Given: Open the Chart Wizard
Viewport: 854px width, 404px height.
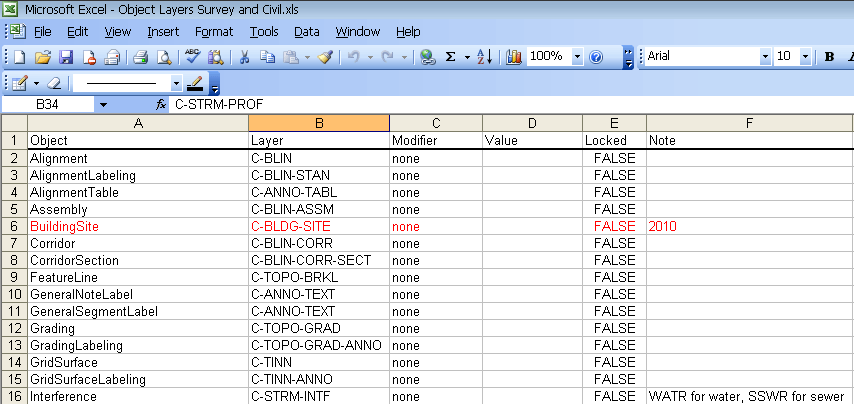Looking at the screenshot, I should [x=515, y=57].
